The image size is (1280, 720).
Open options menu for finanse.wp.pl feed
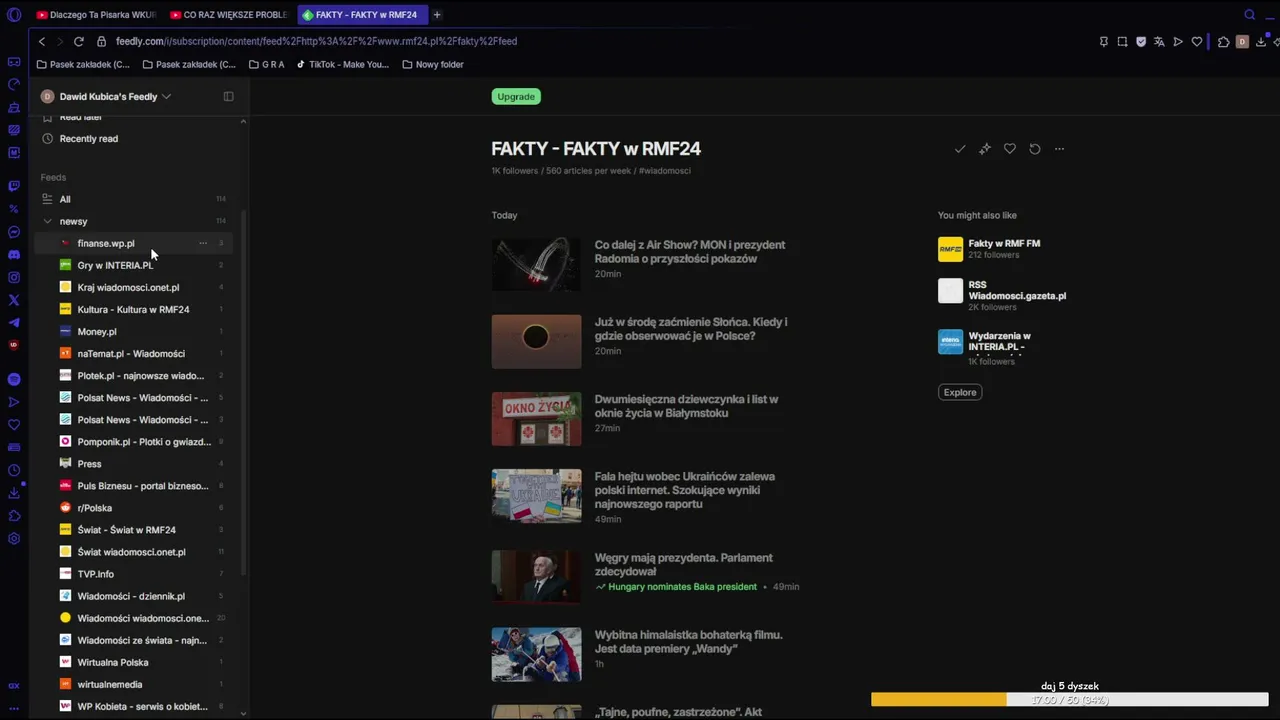tap(203, 243)
